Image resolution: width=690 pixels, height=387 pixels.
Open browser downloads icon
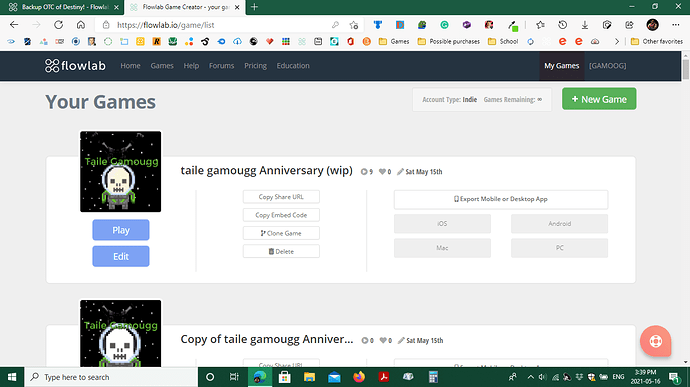(x=585, y=25)
